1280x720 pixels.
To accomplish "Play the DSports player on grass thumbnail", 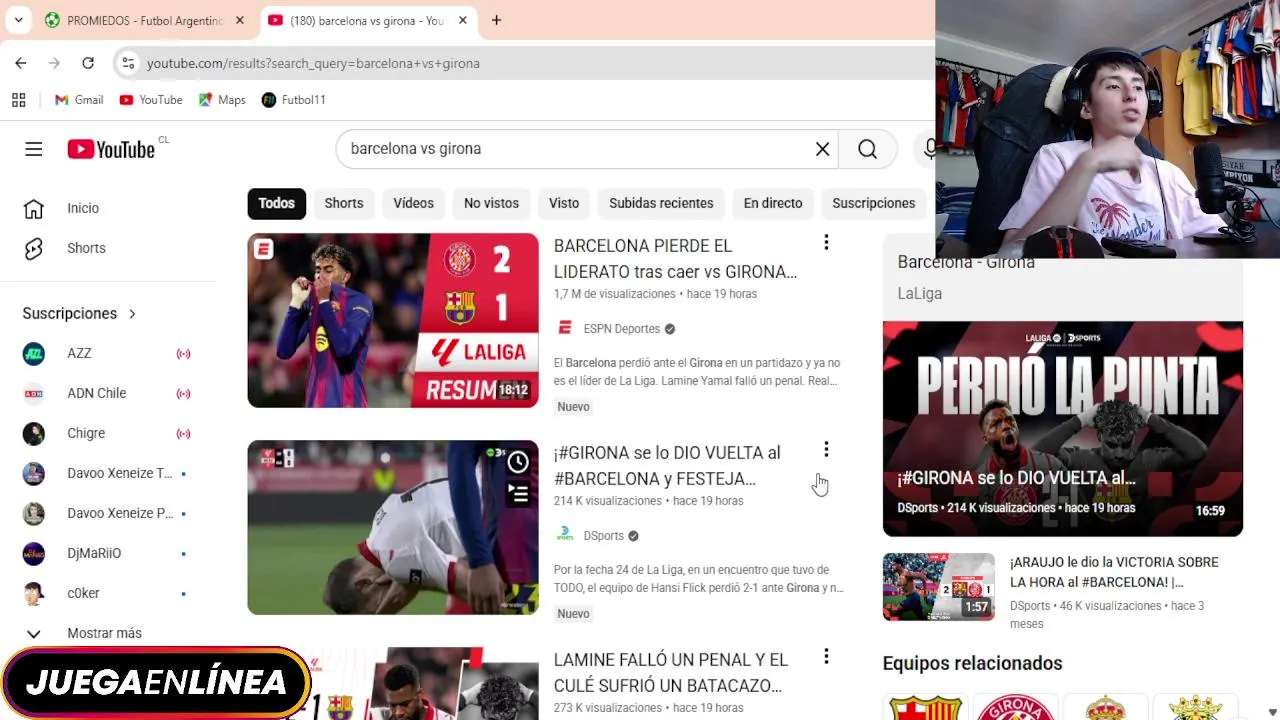I will pyautogui.click(x=393, y=527).
